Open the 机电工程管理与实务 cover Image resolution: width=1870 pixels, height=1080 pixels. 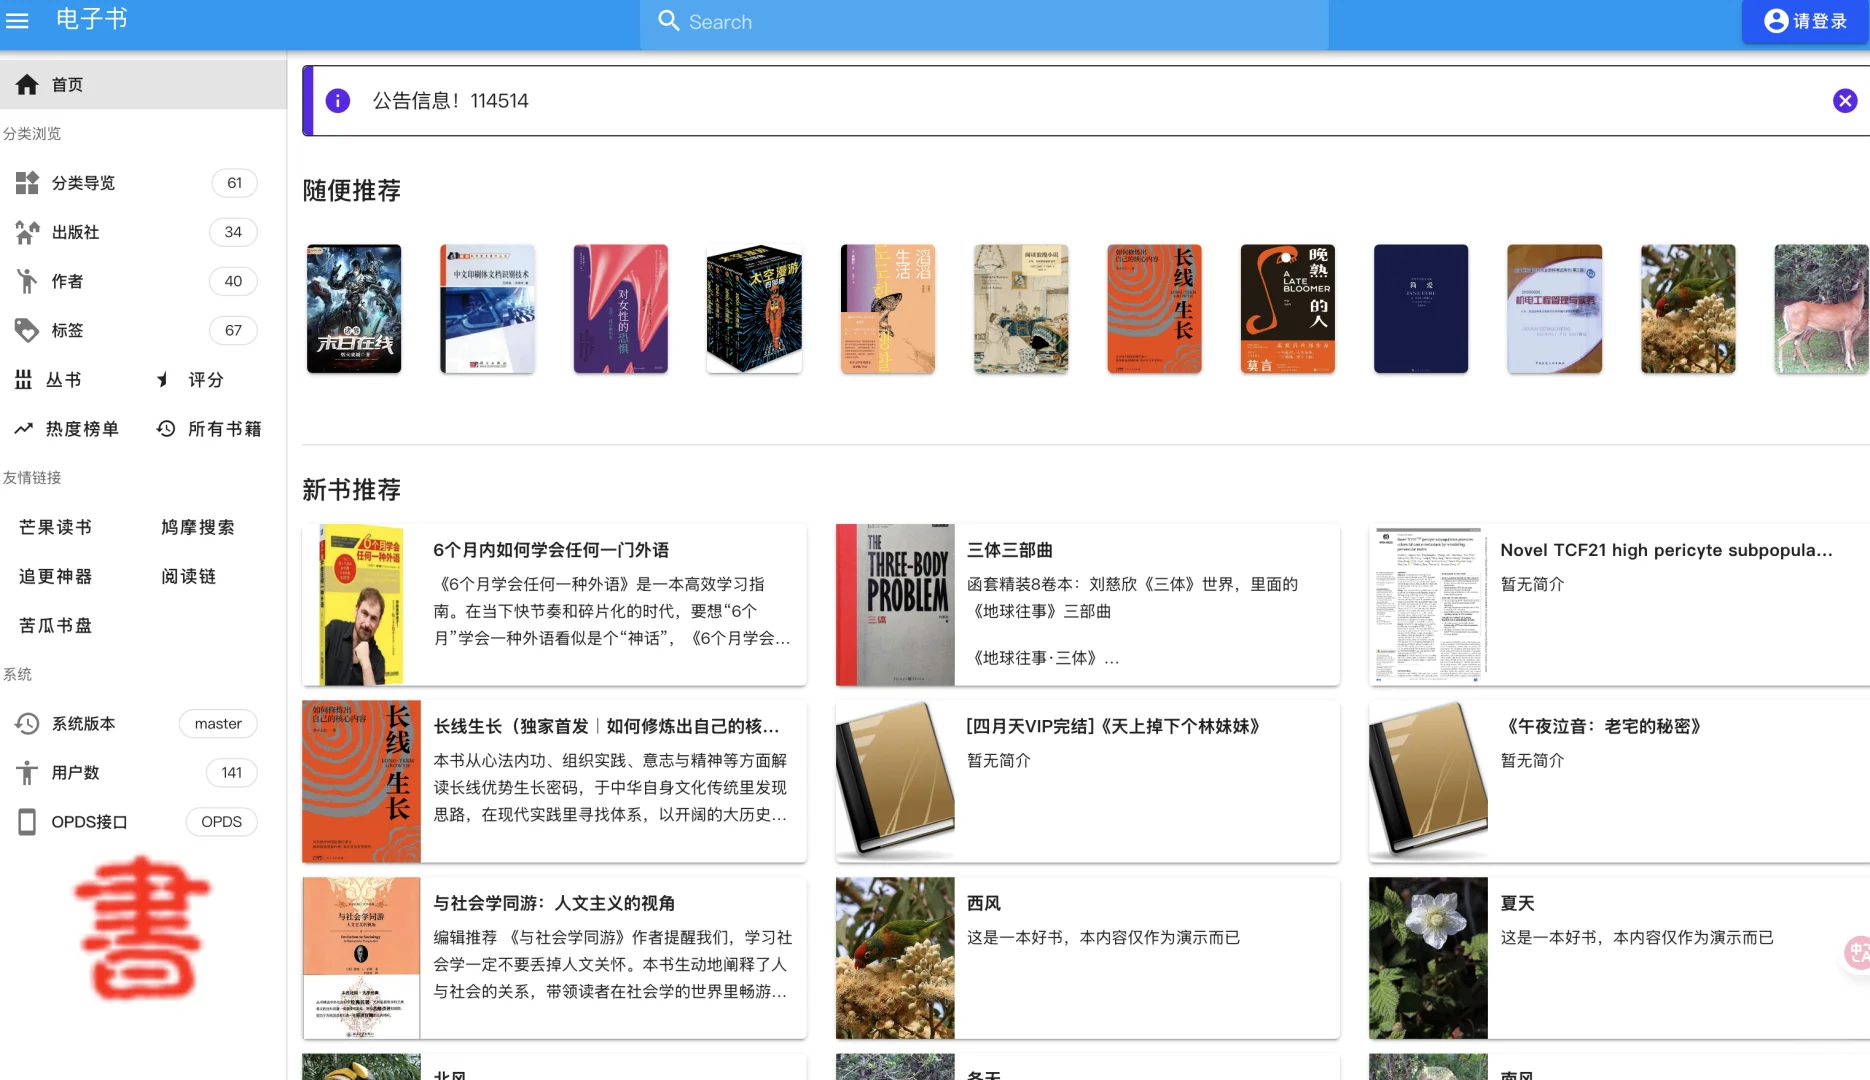(1555, 309)
